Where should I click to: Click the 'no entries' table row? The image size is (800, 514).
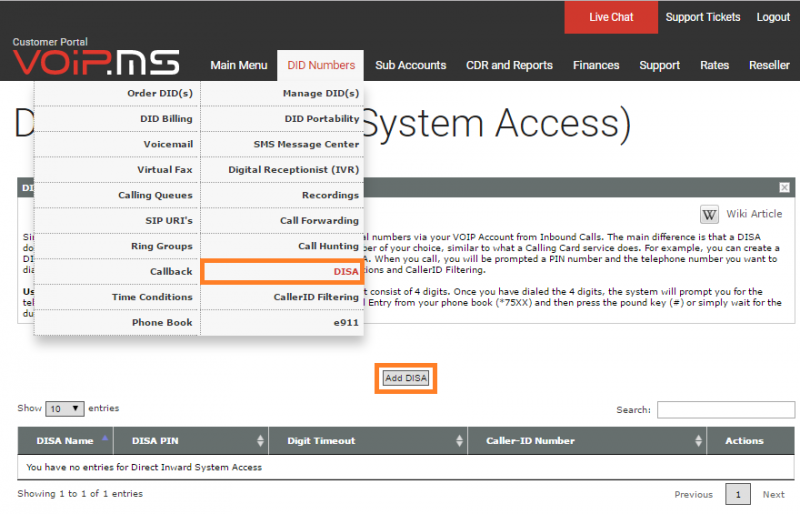(406, 467)
